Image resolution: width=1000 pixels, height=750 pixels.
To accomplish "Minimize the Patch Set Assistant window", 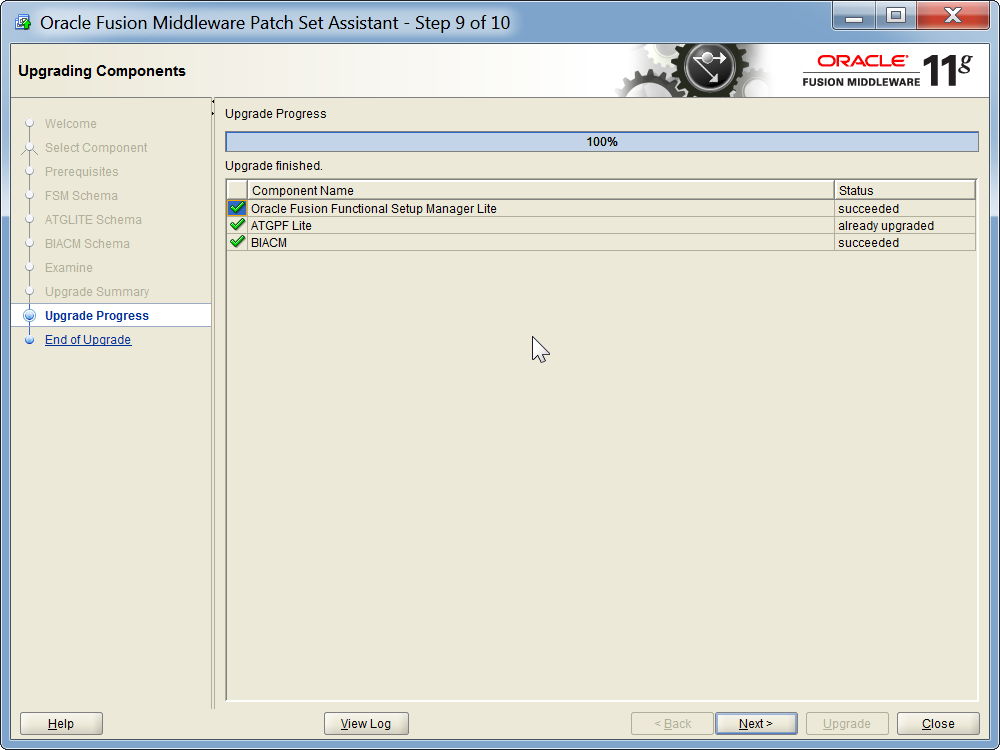I will pyautogui.click(x=854, y=16).
